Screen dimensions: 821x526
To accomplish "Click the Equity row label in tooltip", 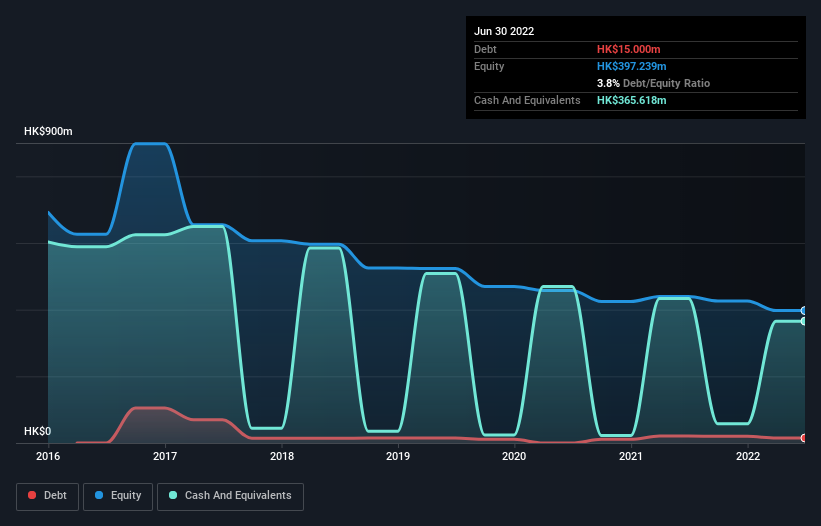I will tap(489, 66).
